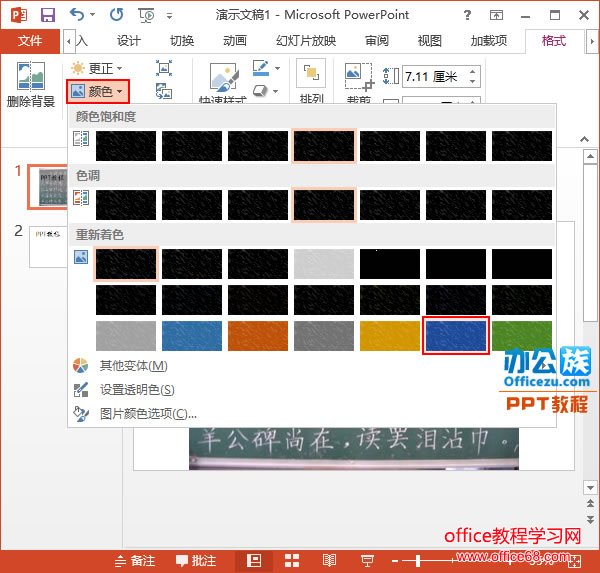
Task: Pick the red-outlined blue recolor swatch
Action: click(456, 335)
